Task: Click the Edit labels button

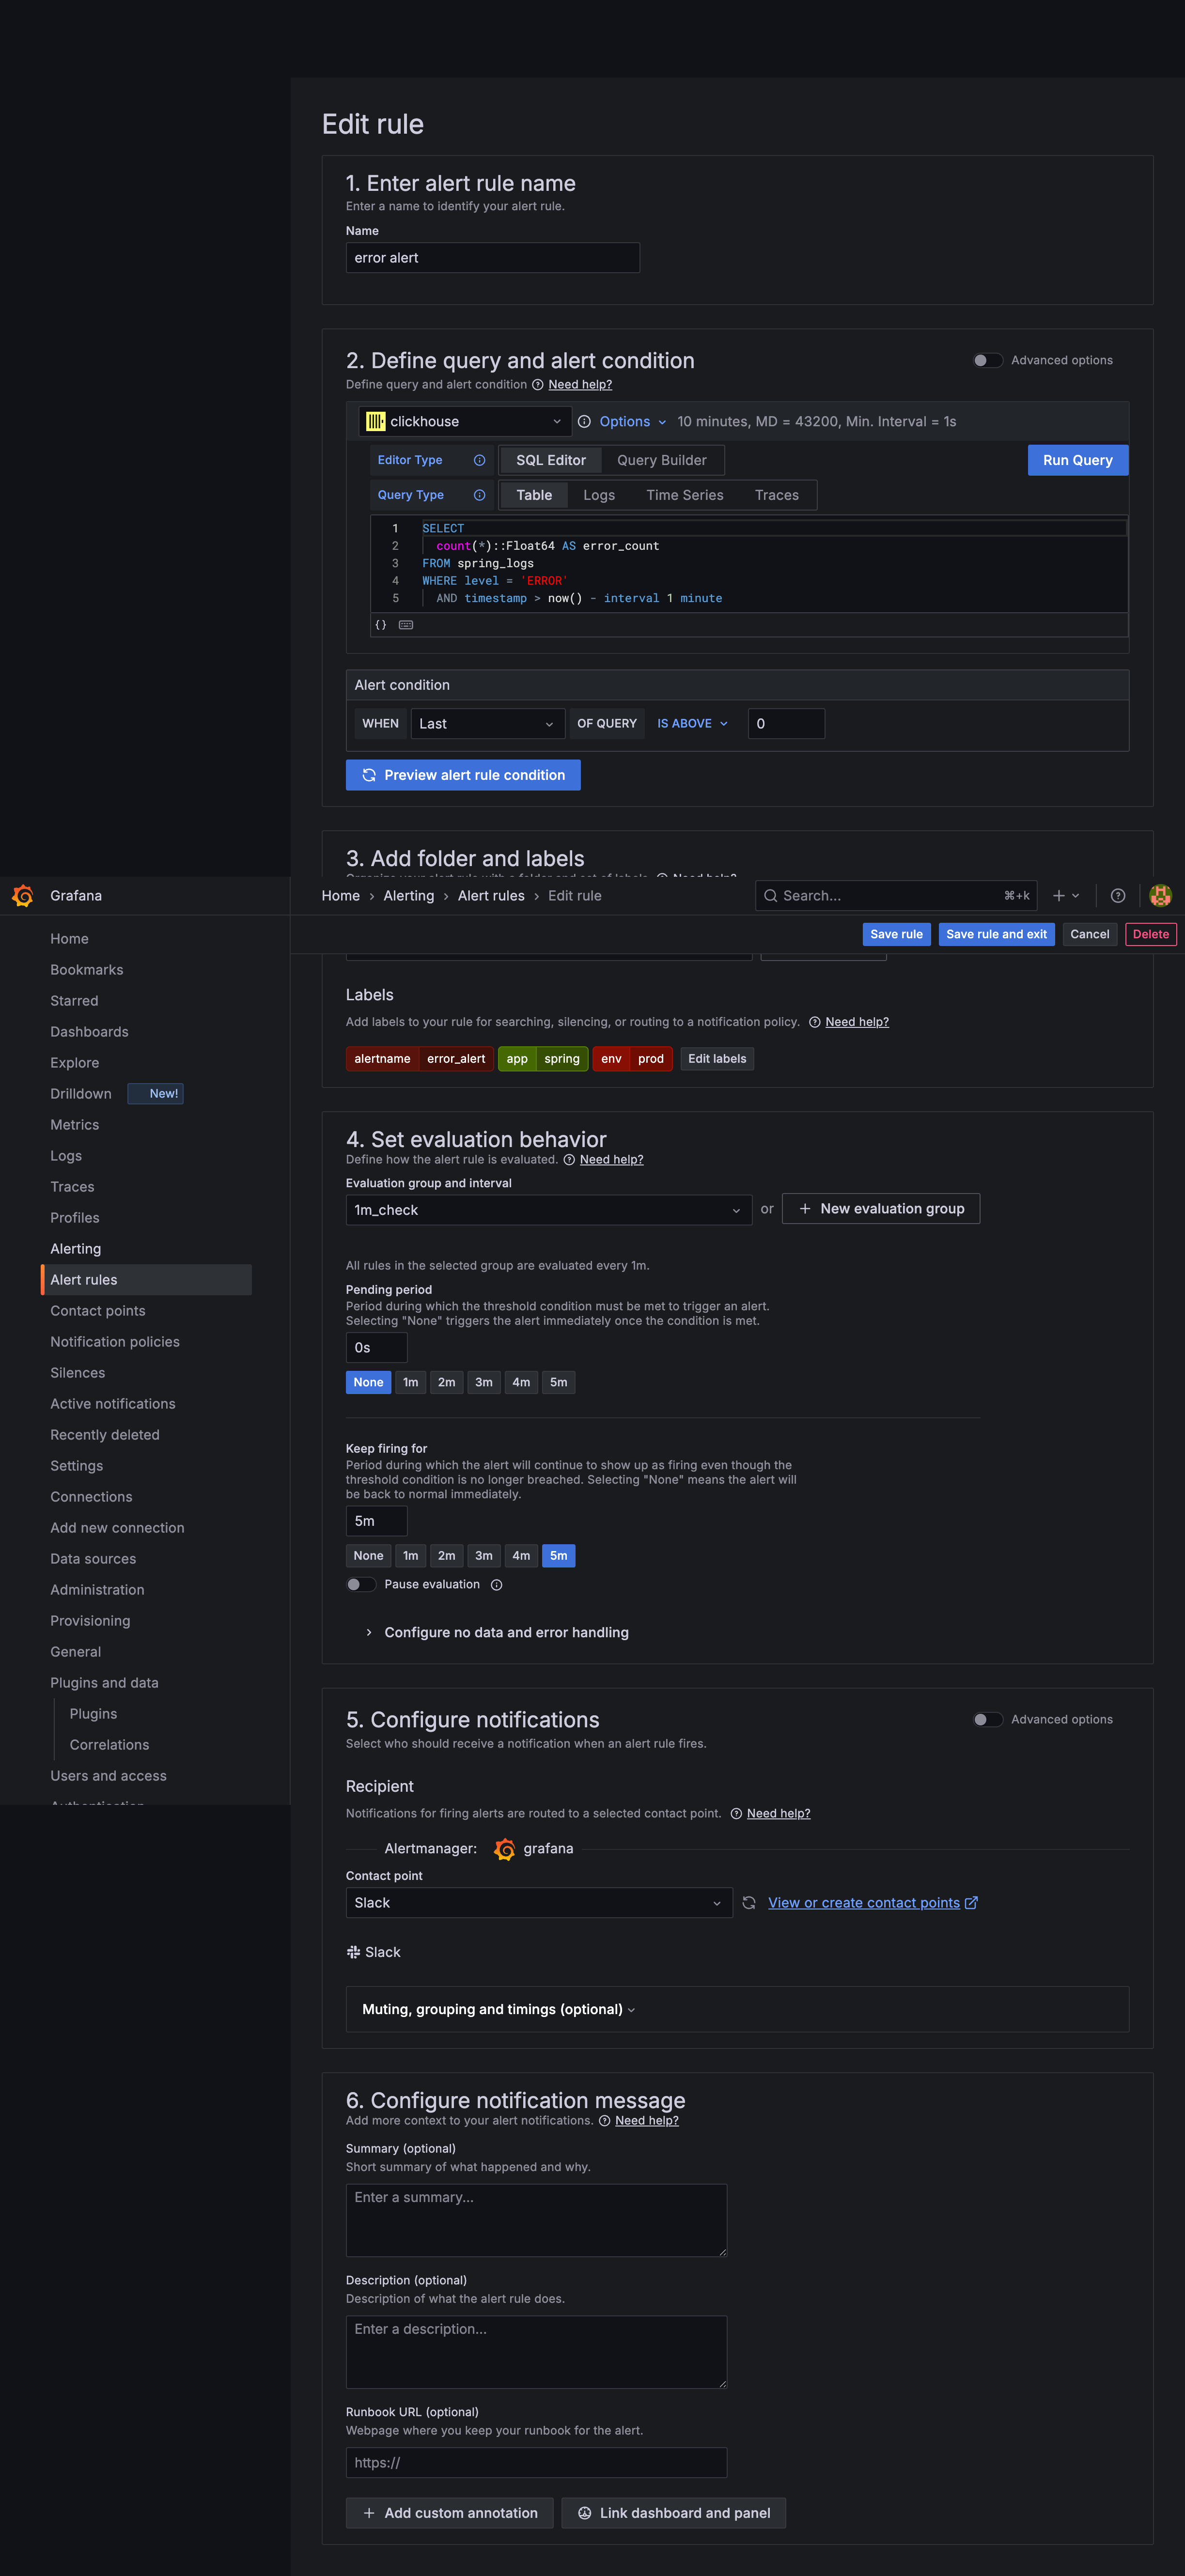Action: coord(717,1058)
